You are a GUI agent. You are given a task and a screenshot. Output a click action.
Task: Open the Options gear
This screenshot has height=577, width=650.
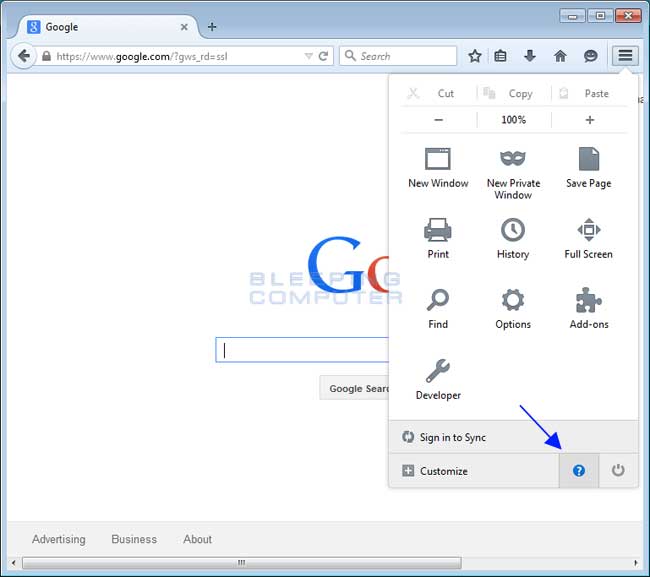pos(513,309)
